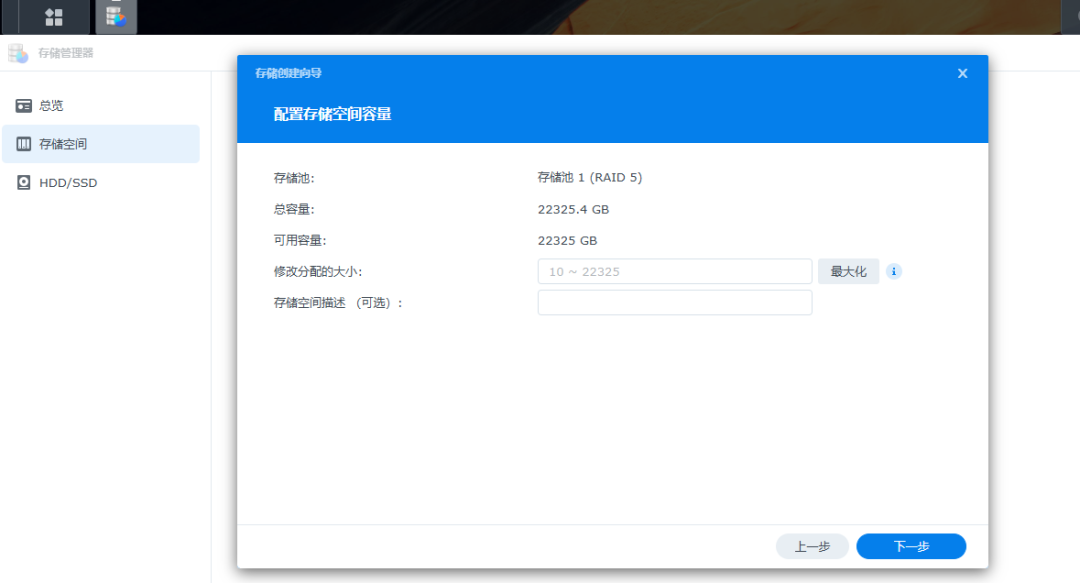
Task: Go back with the 上一步 button
Action: click(x=812, y=546)
